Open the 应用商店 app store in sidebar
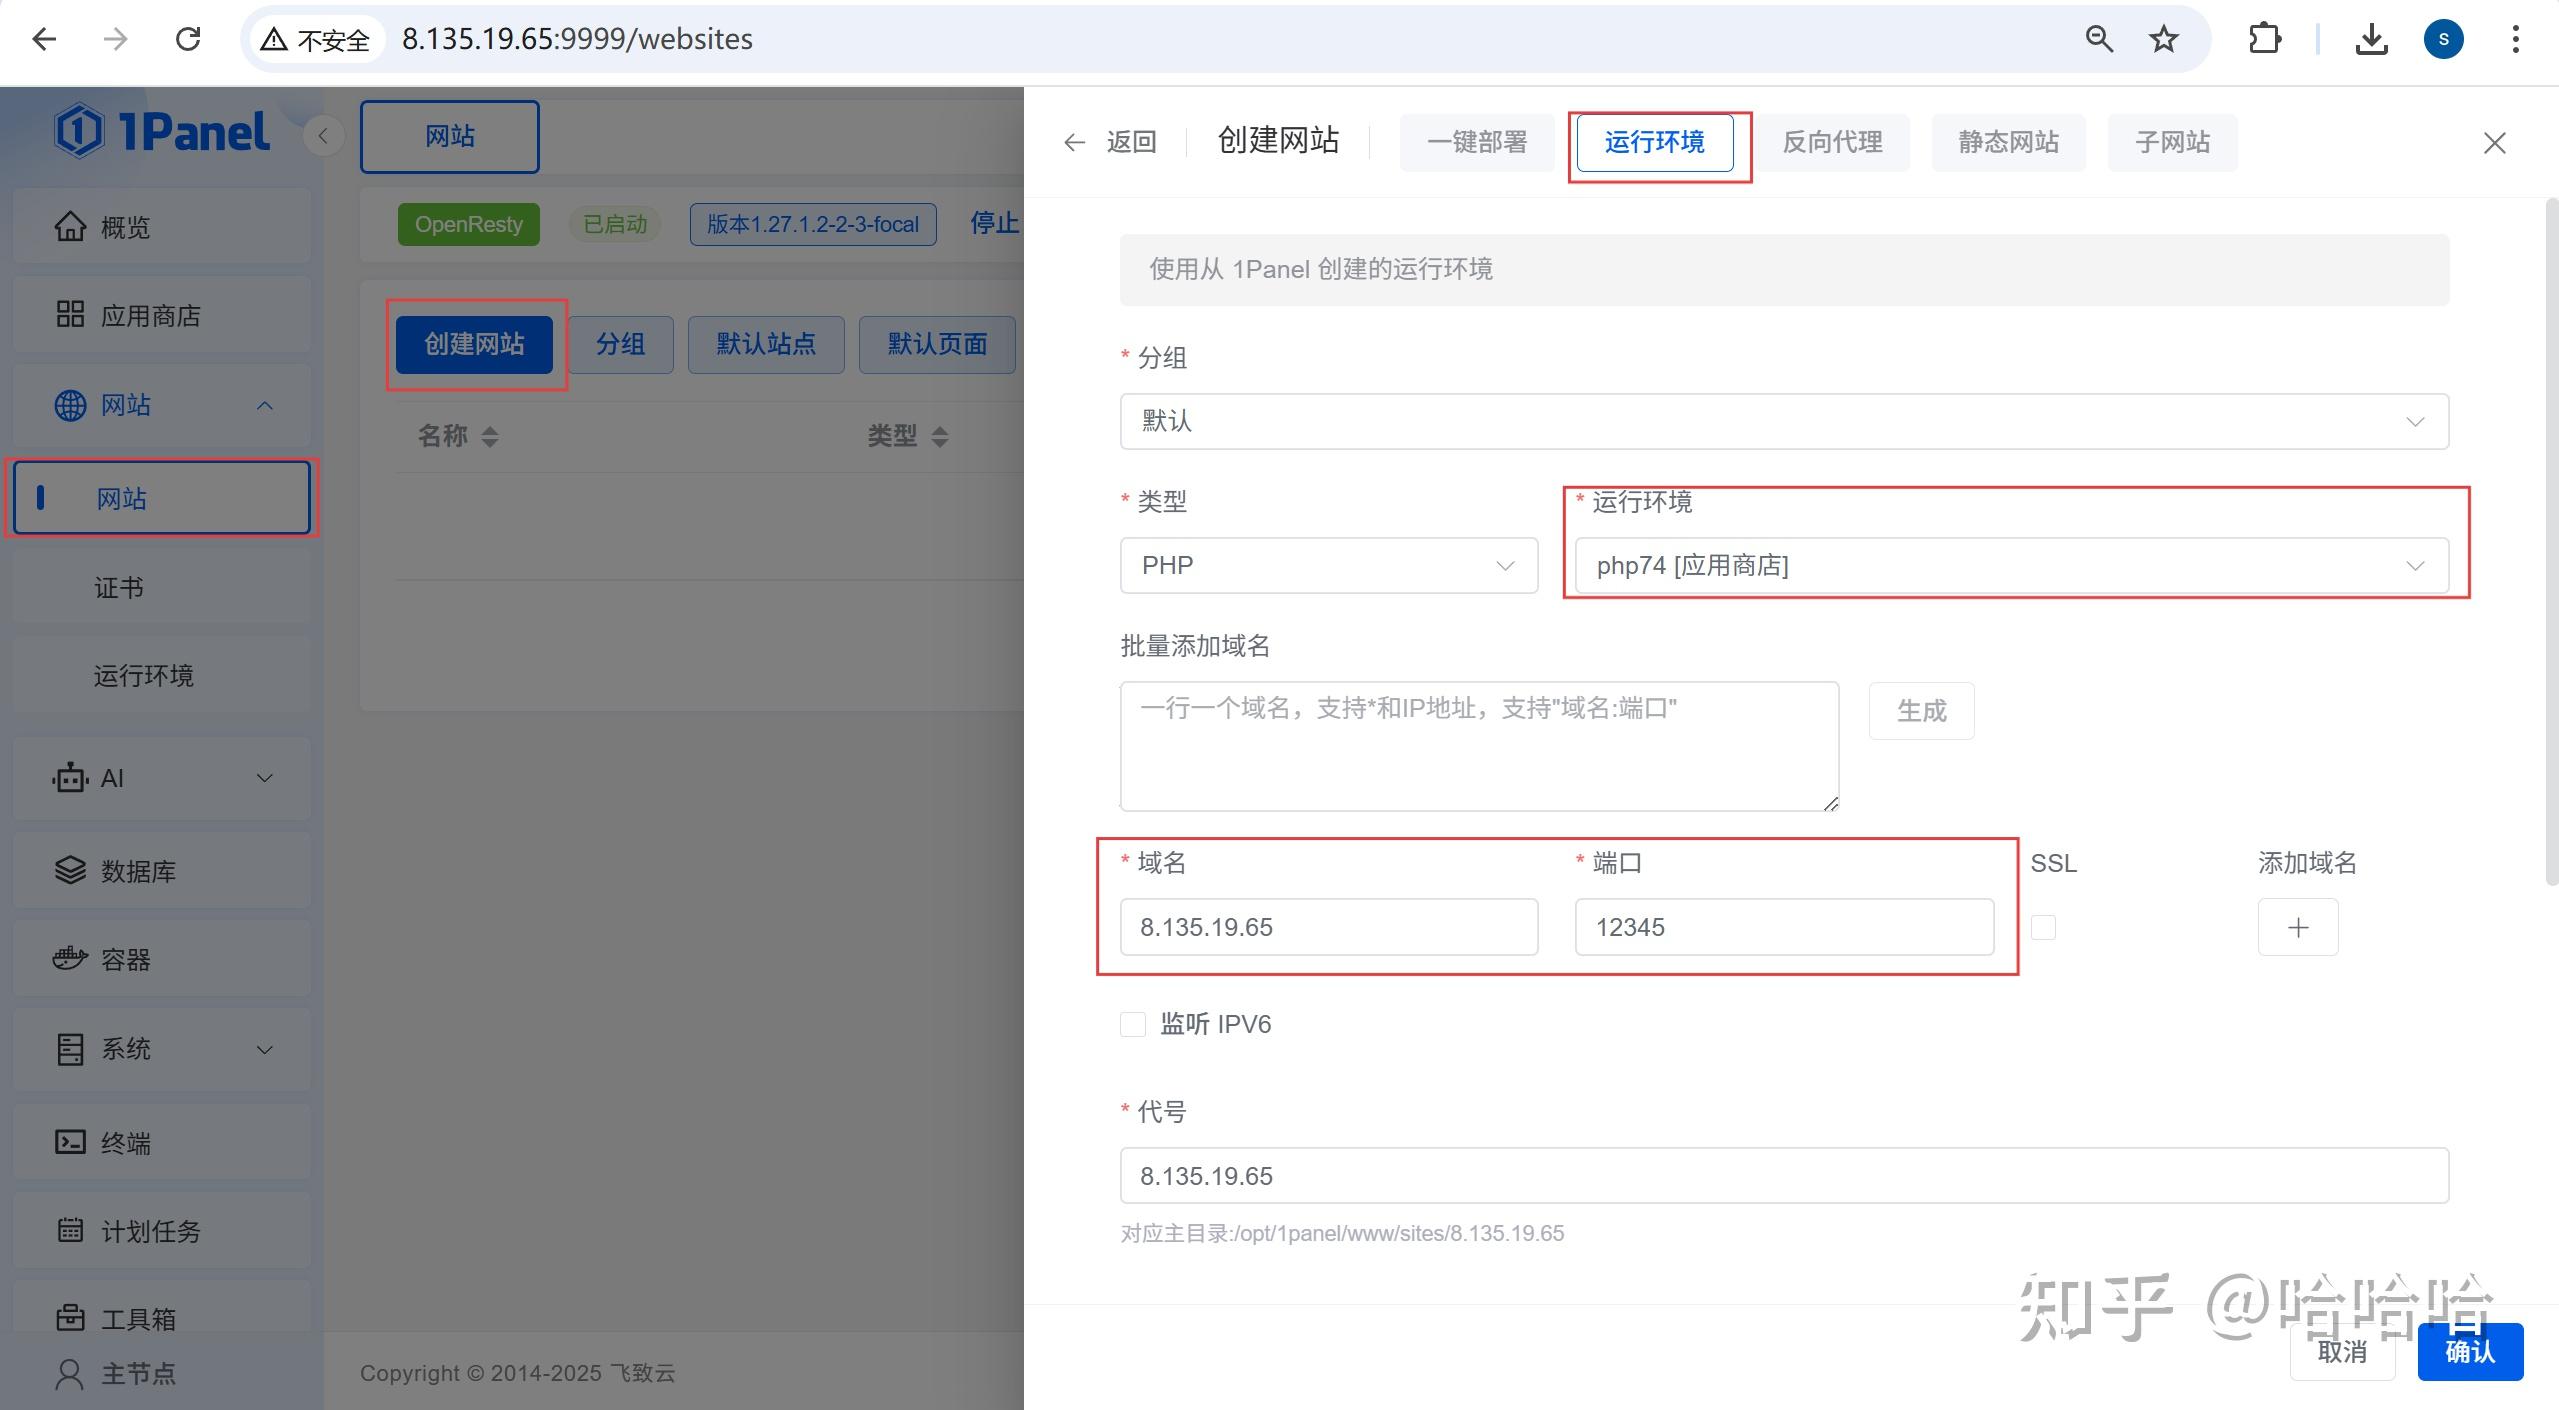2559x1410 pixels. pyautogui.click(x=148, y=314)
